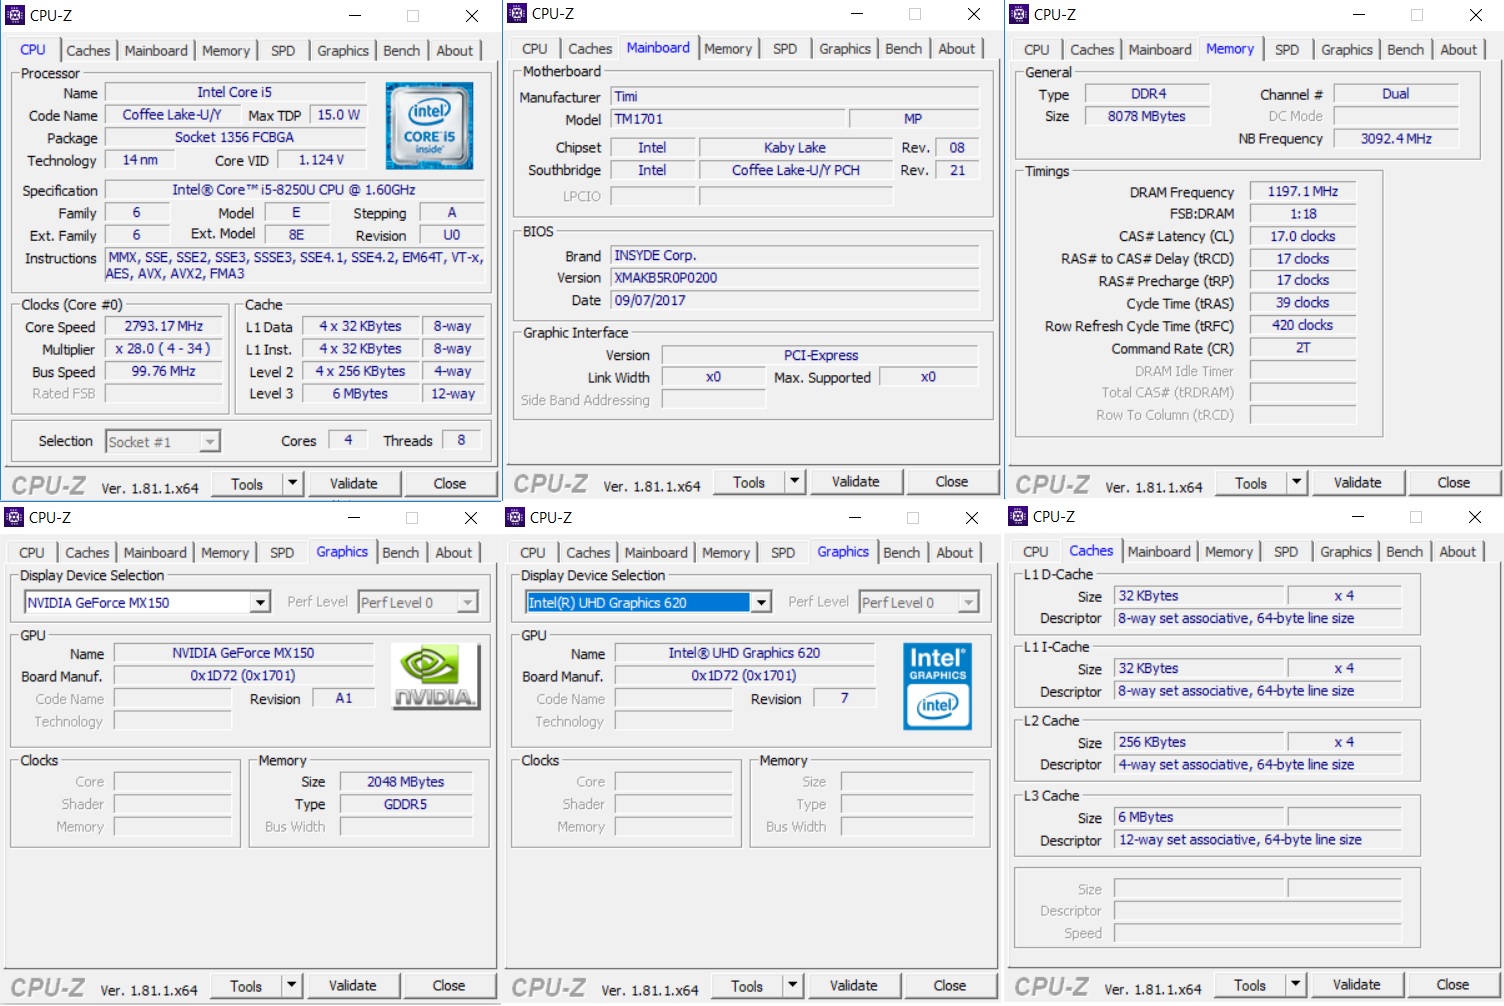Viewport: 1504px width, 1006px height.
Task: Click the Tools button in the Caches window
Action: tap(1250, 985)
